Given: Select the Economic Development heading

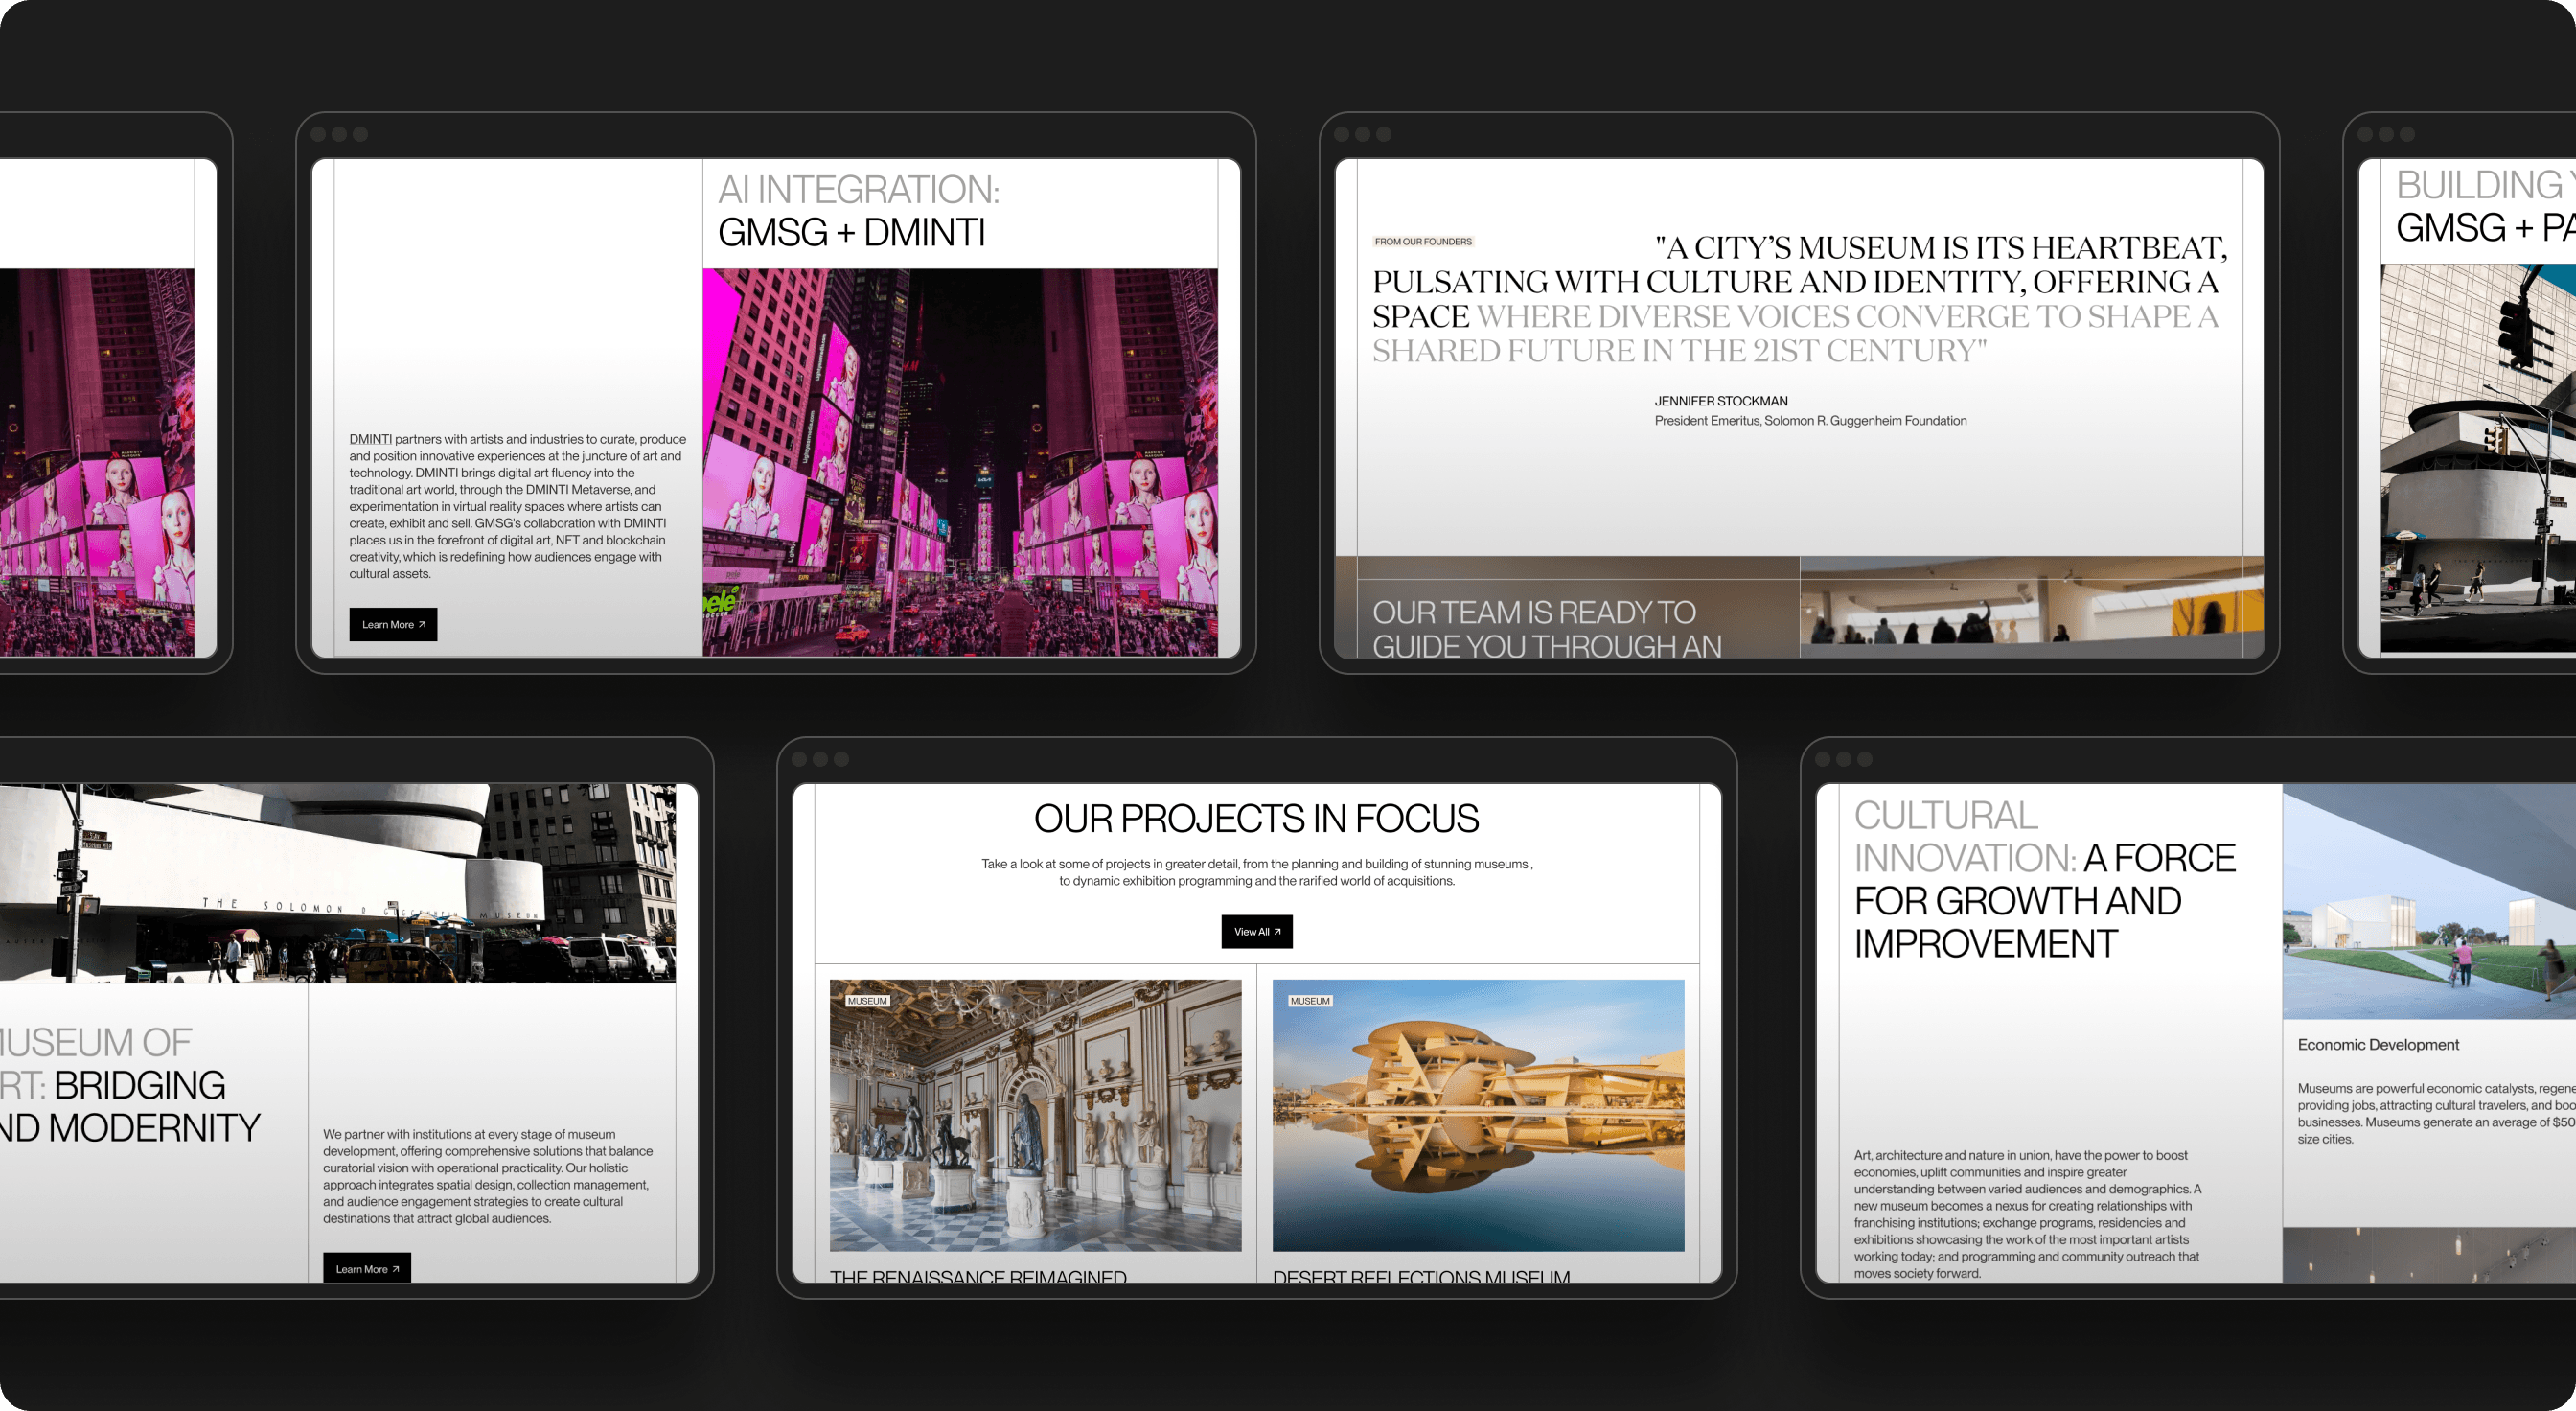Looking at the screenshot, I should tap(2377, 1044).
